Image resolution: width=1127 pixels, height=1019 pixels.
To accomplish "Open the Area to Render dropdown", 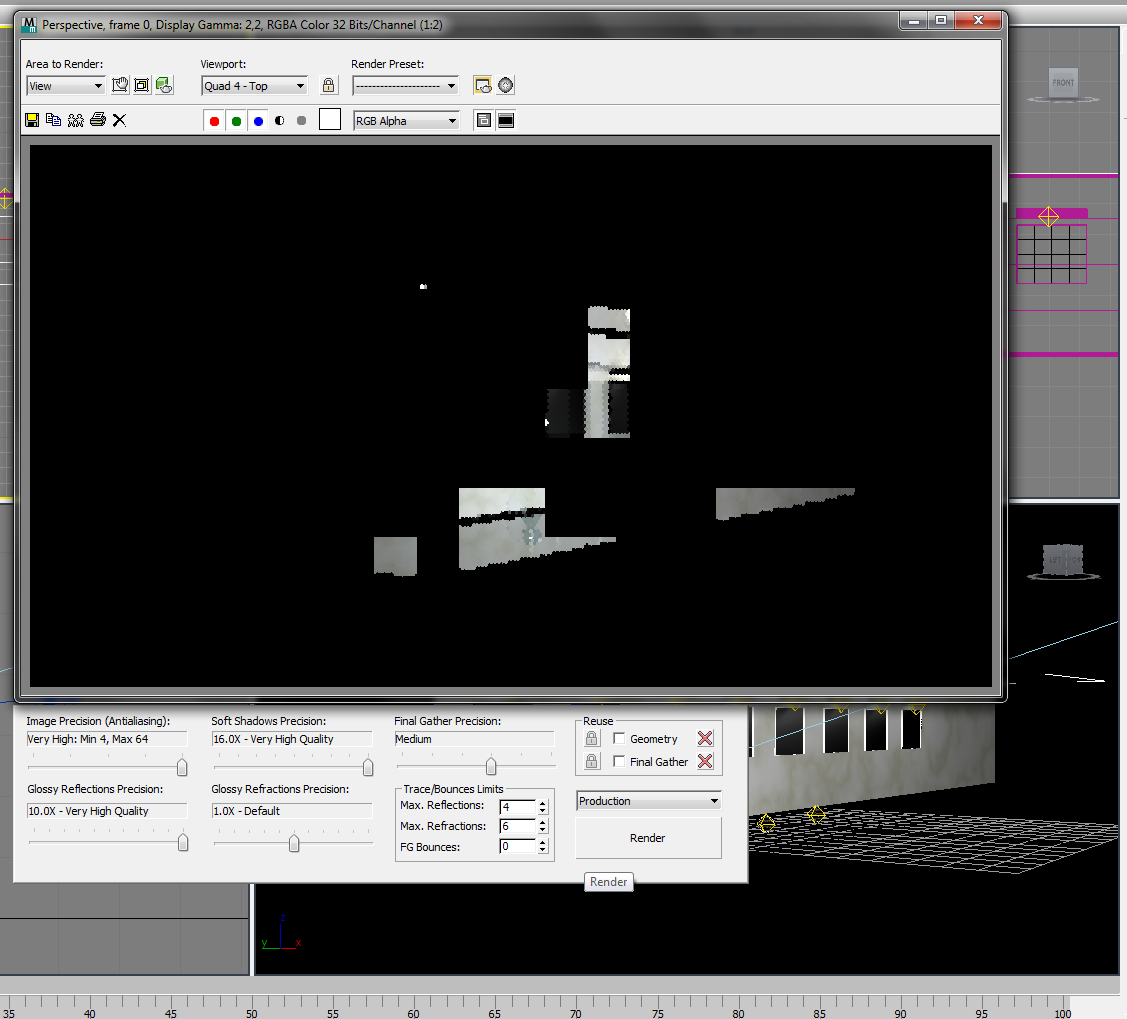I will [x=66, y=86].
